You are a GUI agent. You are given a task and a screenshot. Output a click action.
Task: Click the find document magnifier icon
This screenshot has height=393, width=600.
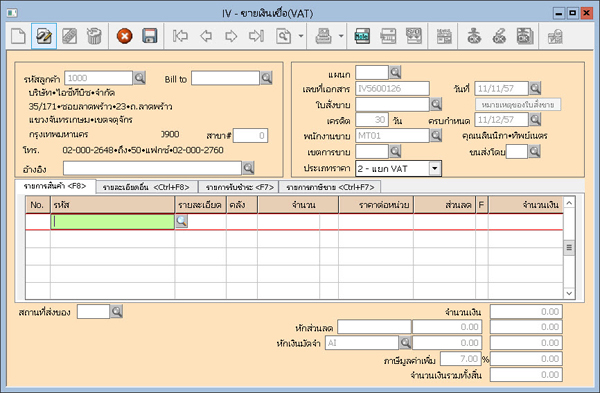[x=284, y=36]
